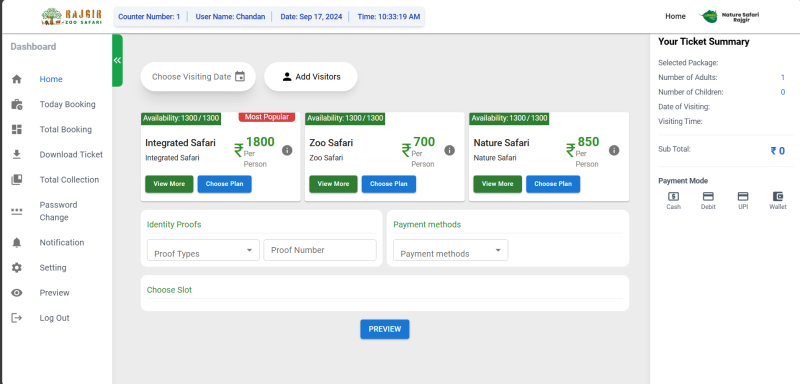Viewport: 800px width, 384px height.
Task: Click Home link in top header
Action: 675,16
